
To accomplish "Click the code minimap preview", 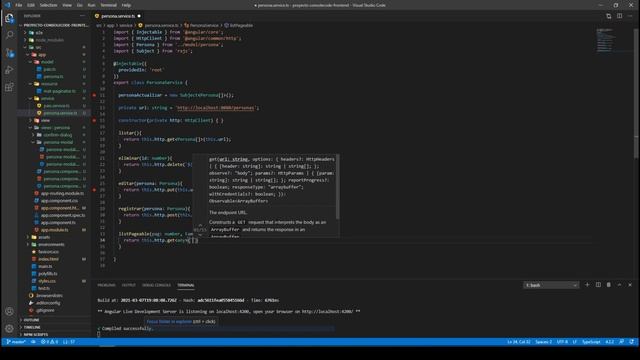I will [x=605, y=40].
